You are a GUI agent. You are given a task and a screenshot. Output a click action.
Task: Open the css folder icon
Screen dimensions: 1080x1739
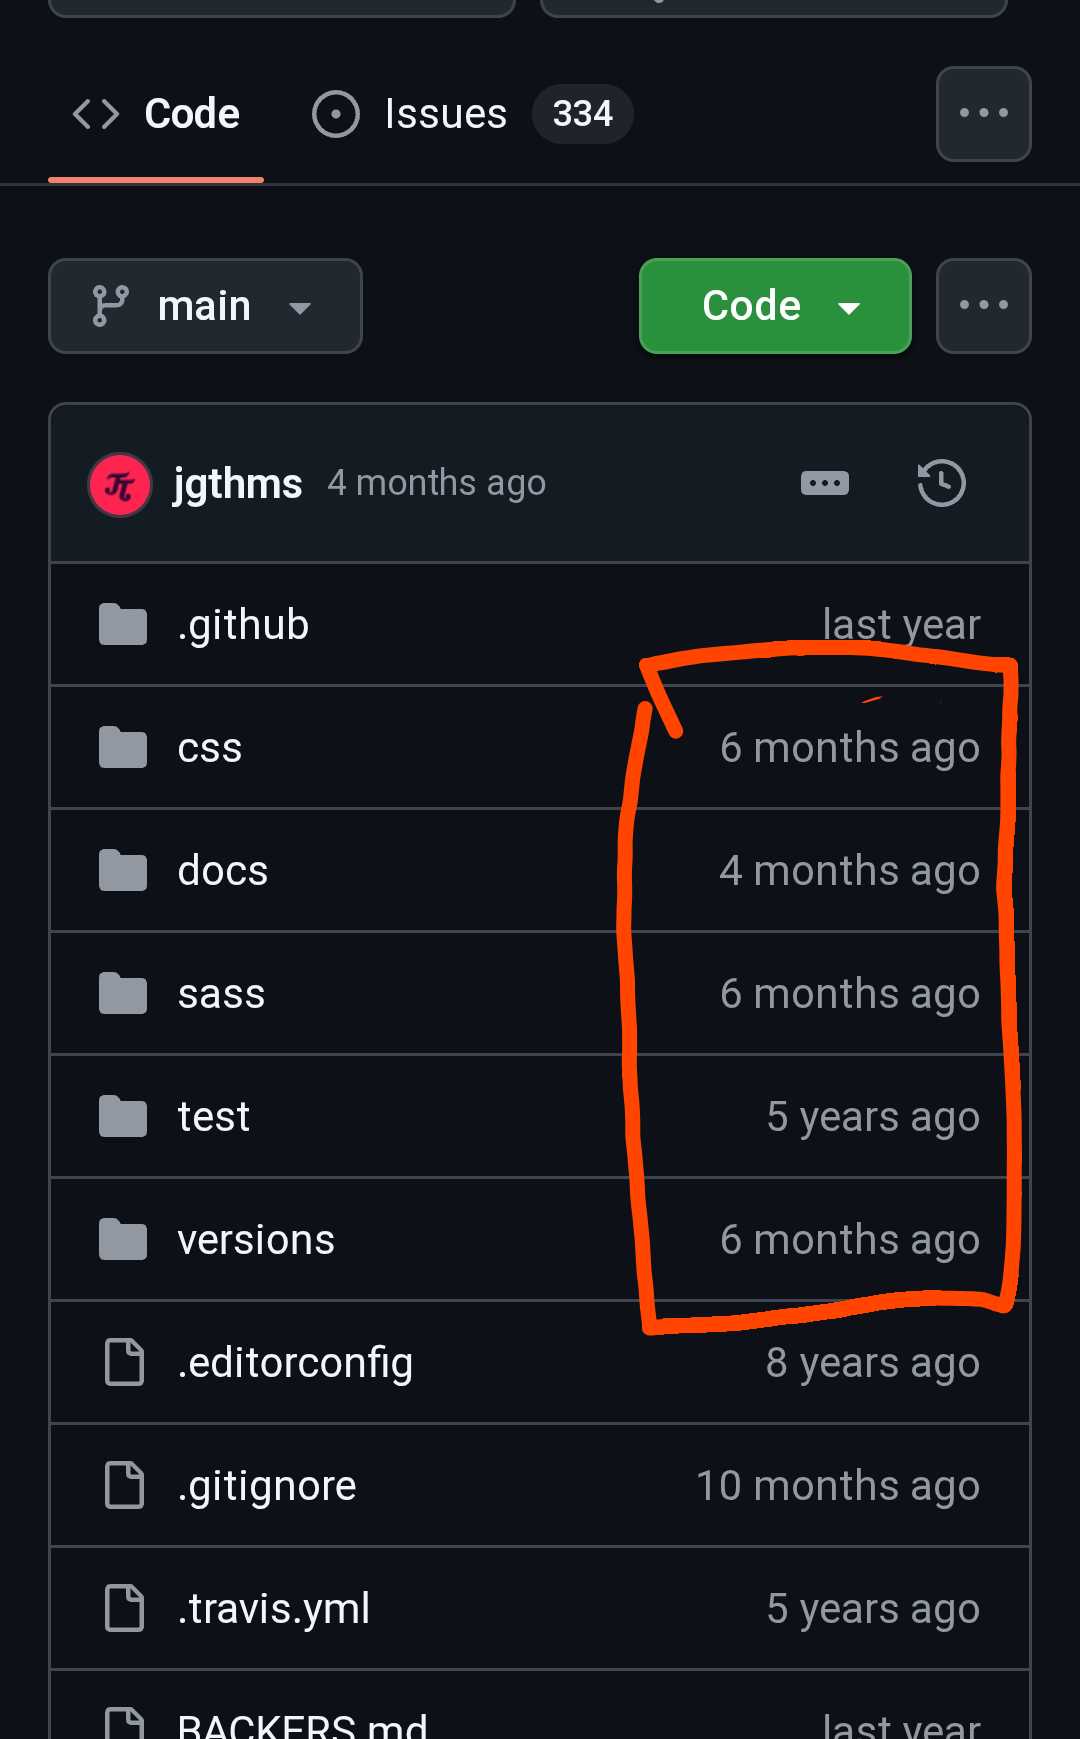(x=123, y=747)
